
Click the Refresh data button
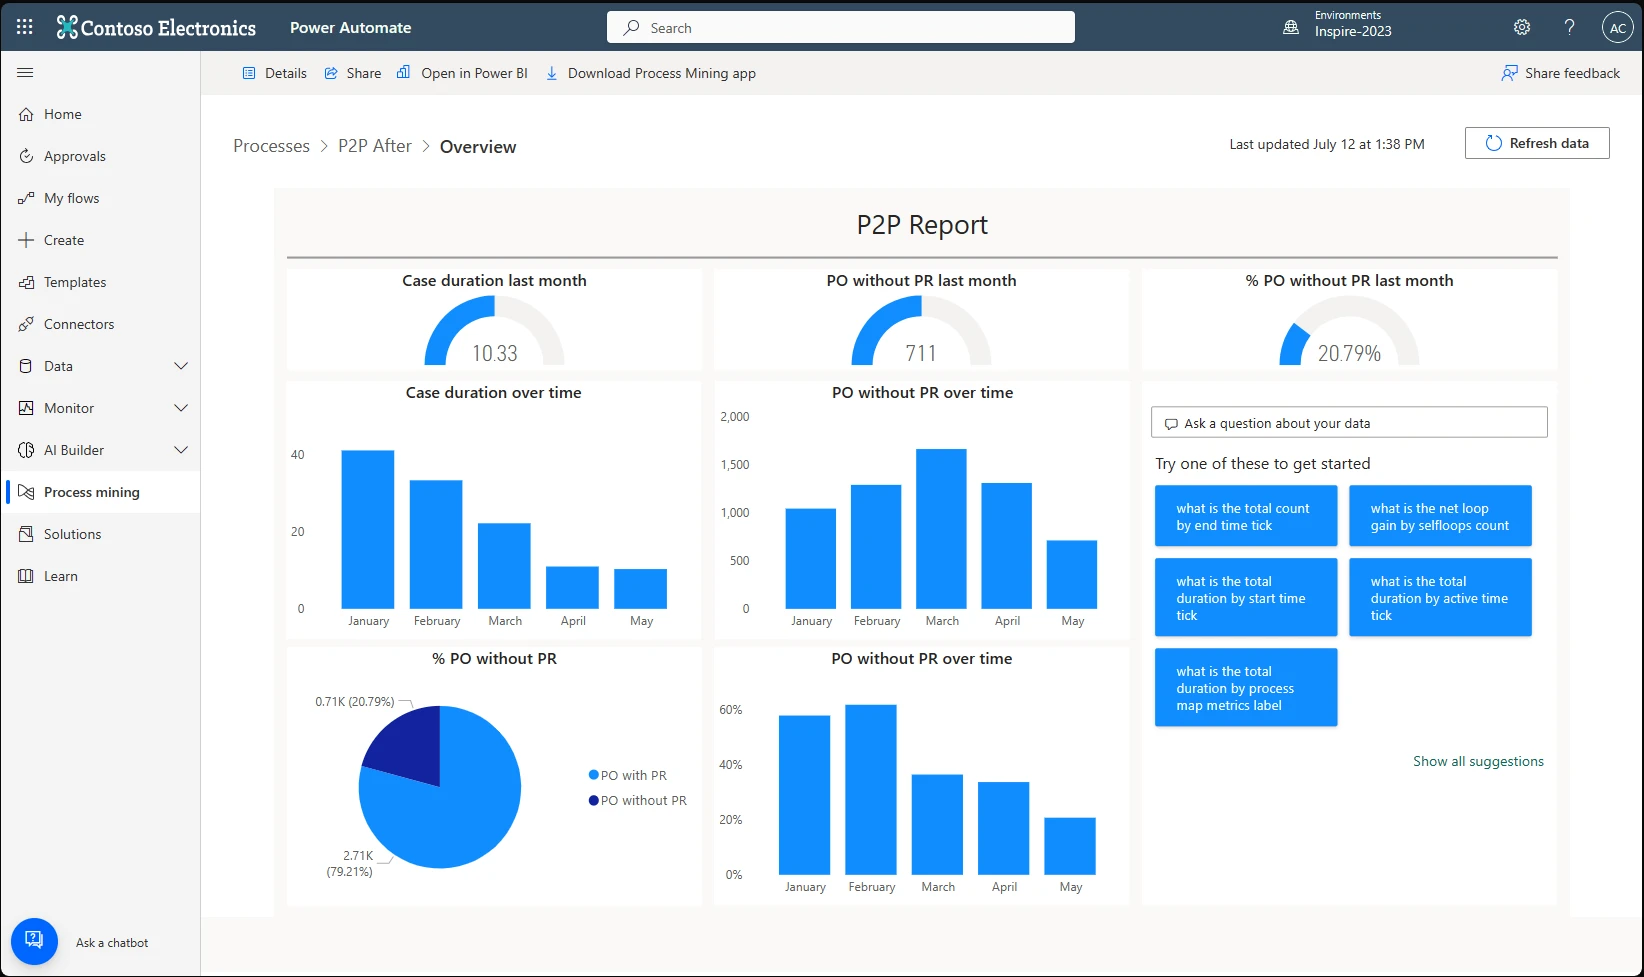pyautogui.click(x=1537, y=143)
